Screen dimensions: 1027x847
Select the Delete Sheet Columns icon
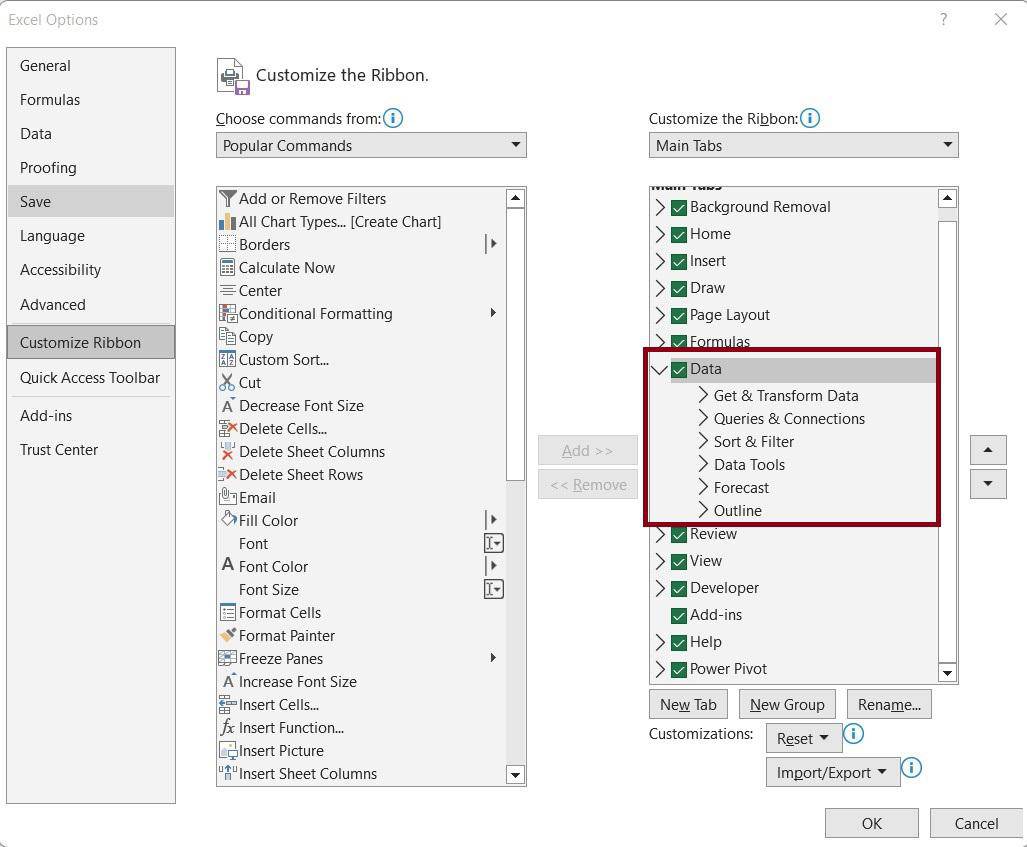227,451
